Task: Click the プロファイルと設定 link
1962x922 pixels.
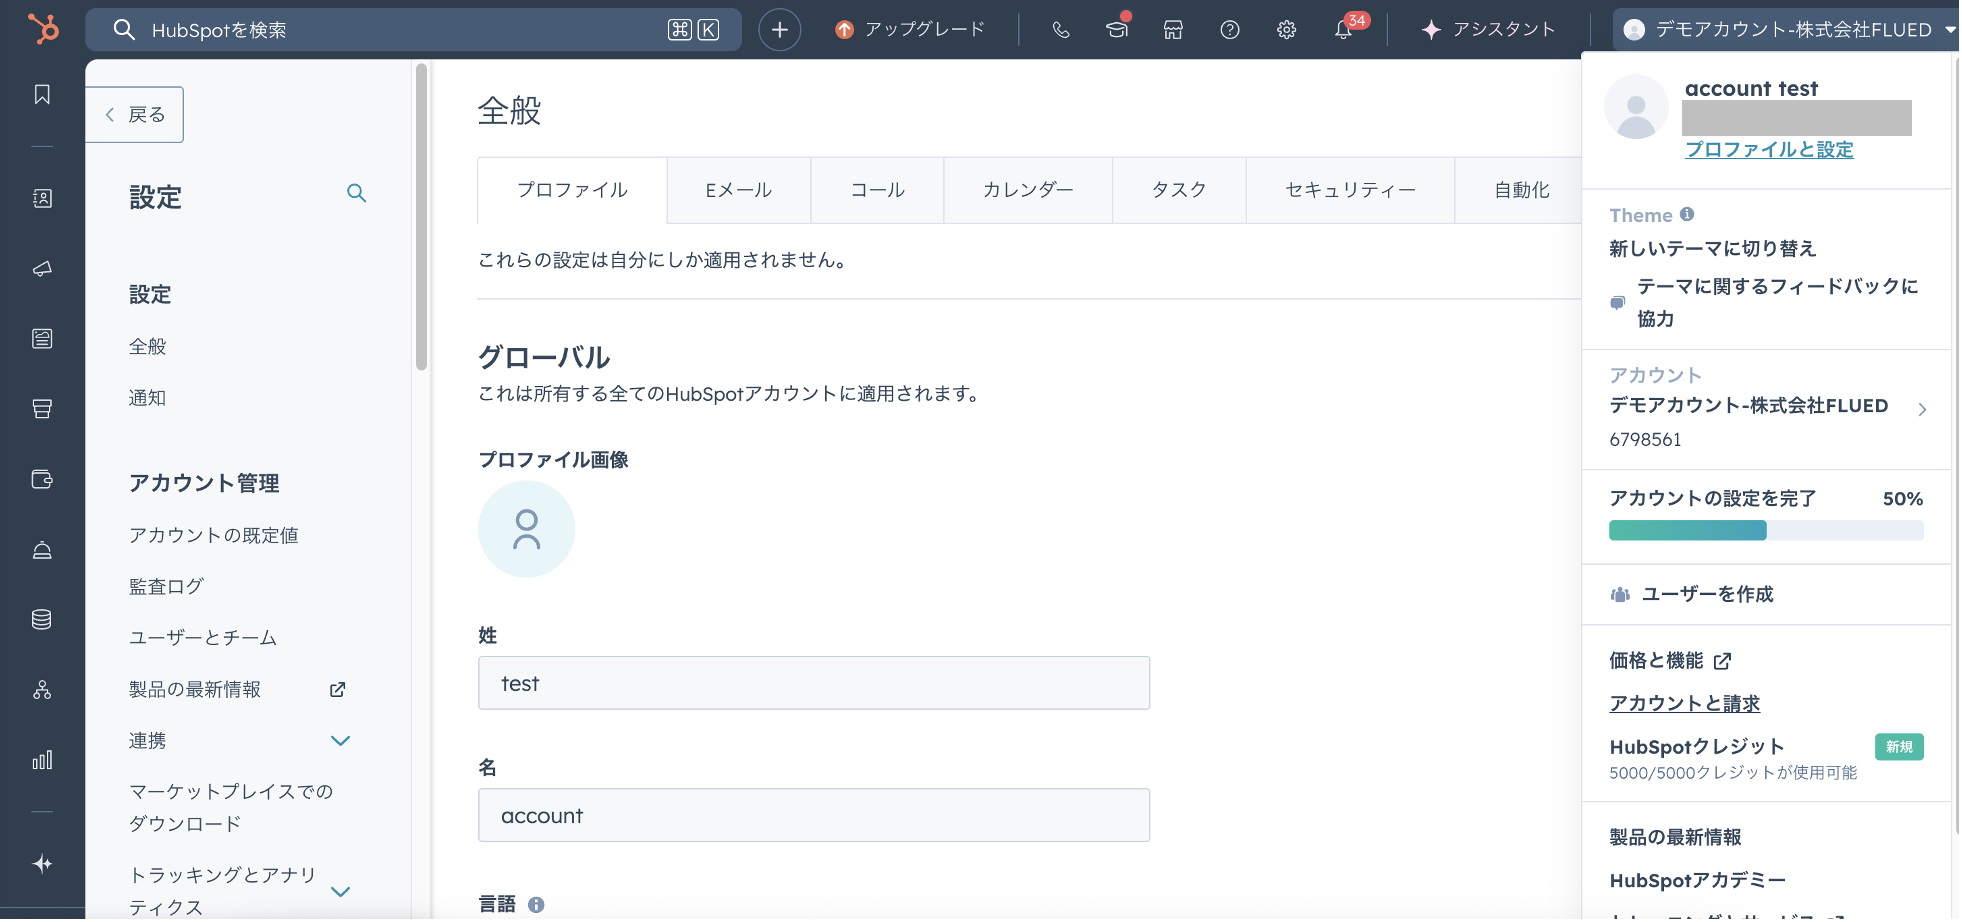Action: tap(1769, 150)
